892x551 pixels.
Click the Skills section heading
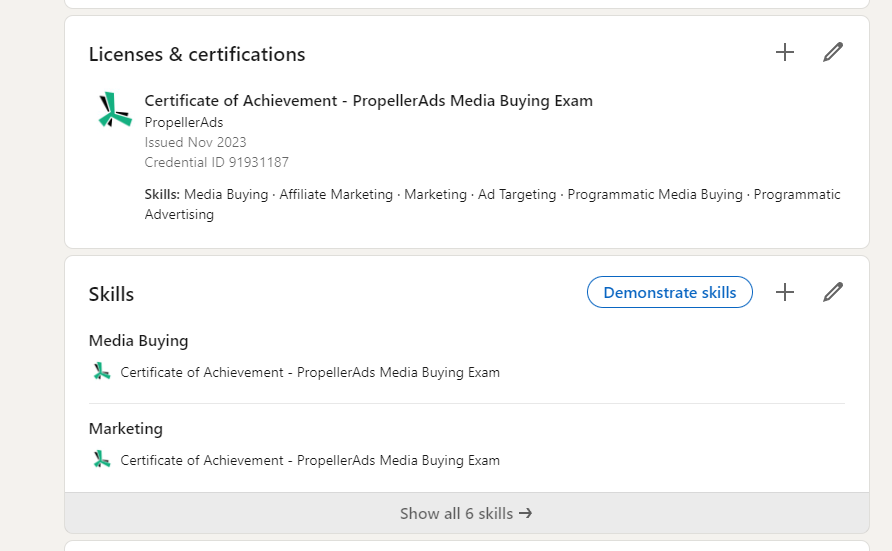click(x=112, y=294)
